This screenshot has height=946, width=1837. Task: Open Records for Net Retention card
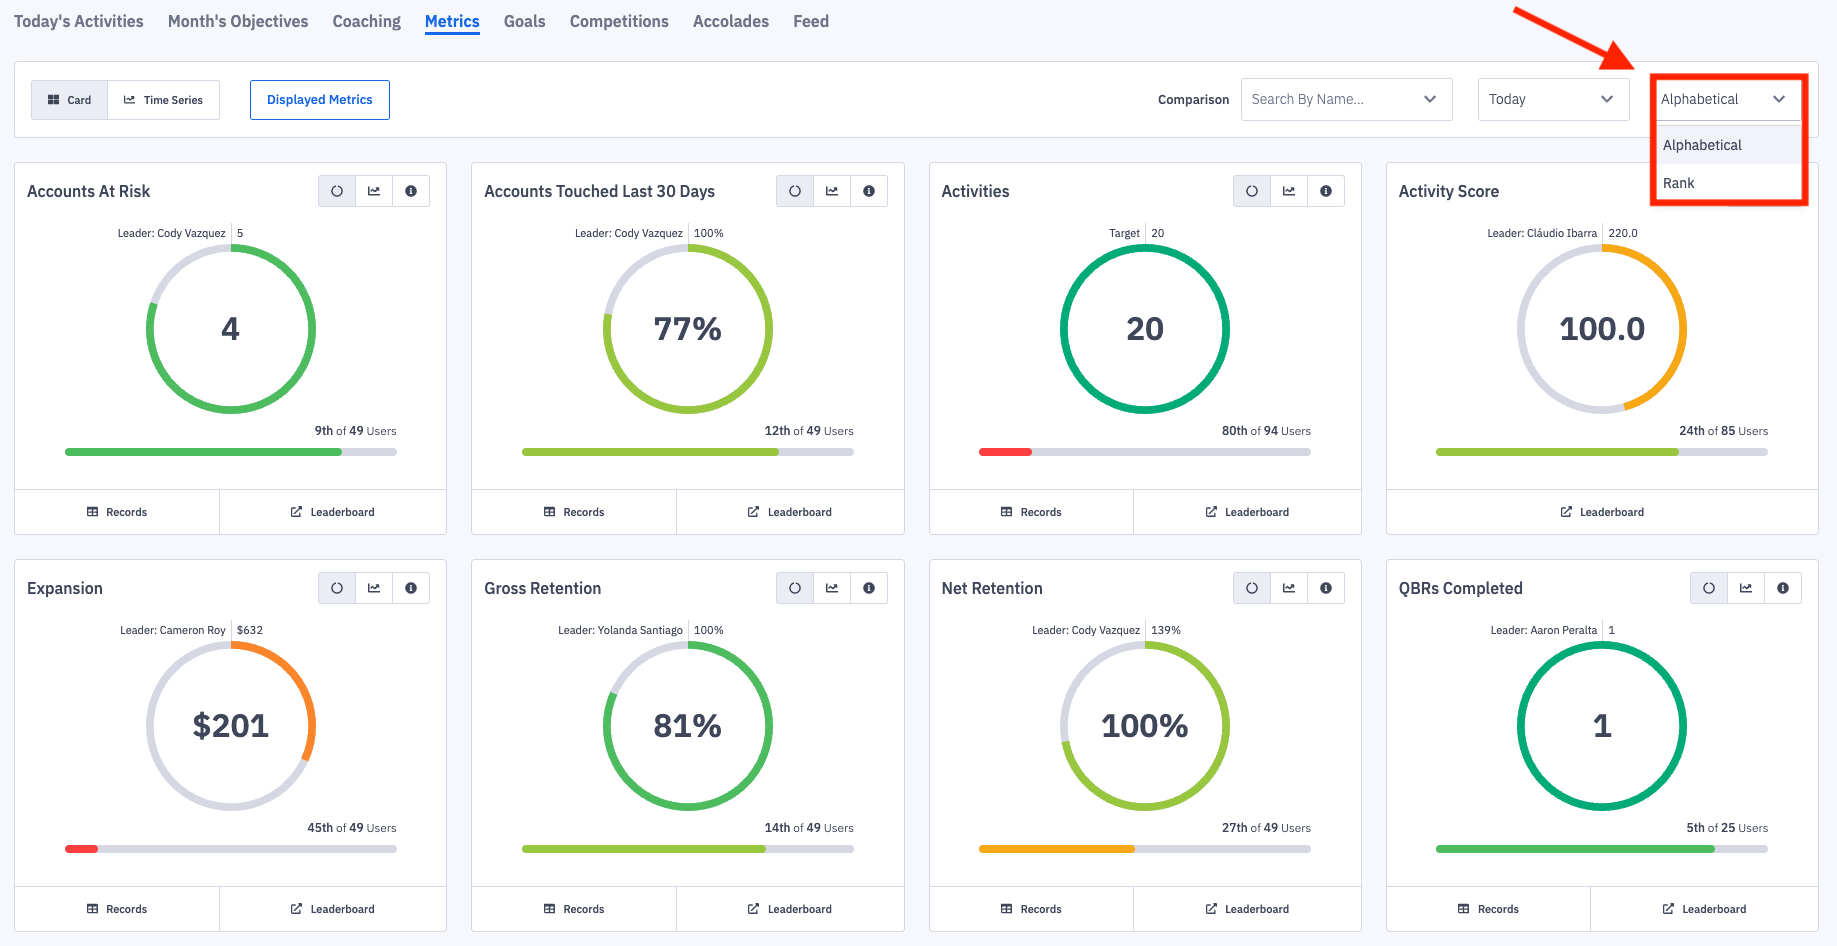click(x=1031, y=909)
